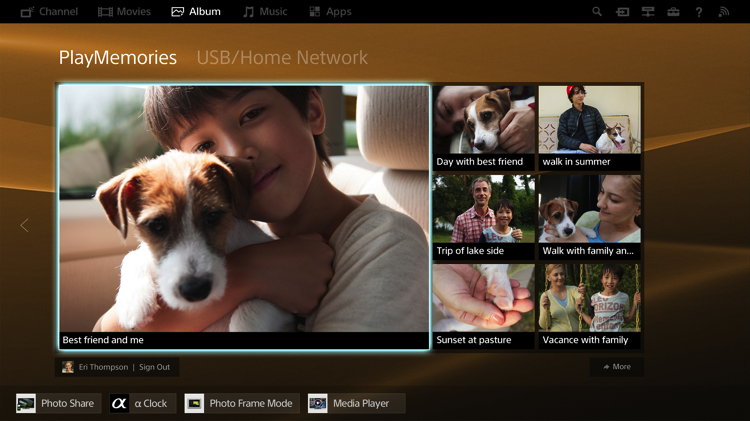The width and height of the screenshot is (750, 421).
Task: Click the Photo Share icon
Action: (x=26, y=403)
